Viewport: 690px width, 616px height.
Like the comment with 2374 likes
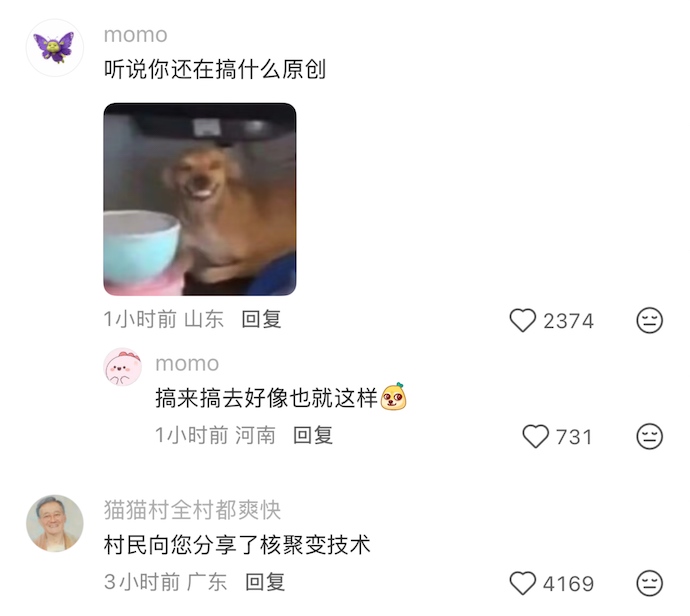tap(522, 320)
